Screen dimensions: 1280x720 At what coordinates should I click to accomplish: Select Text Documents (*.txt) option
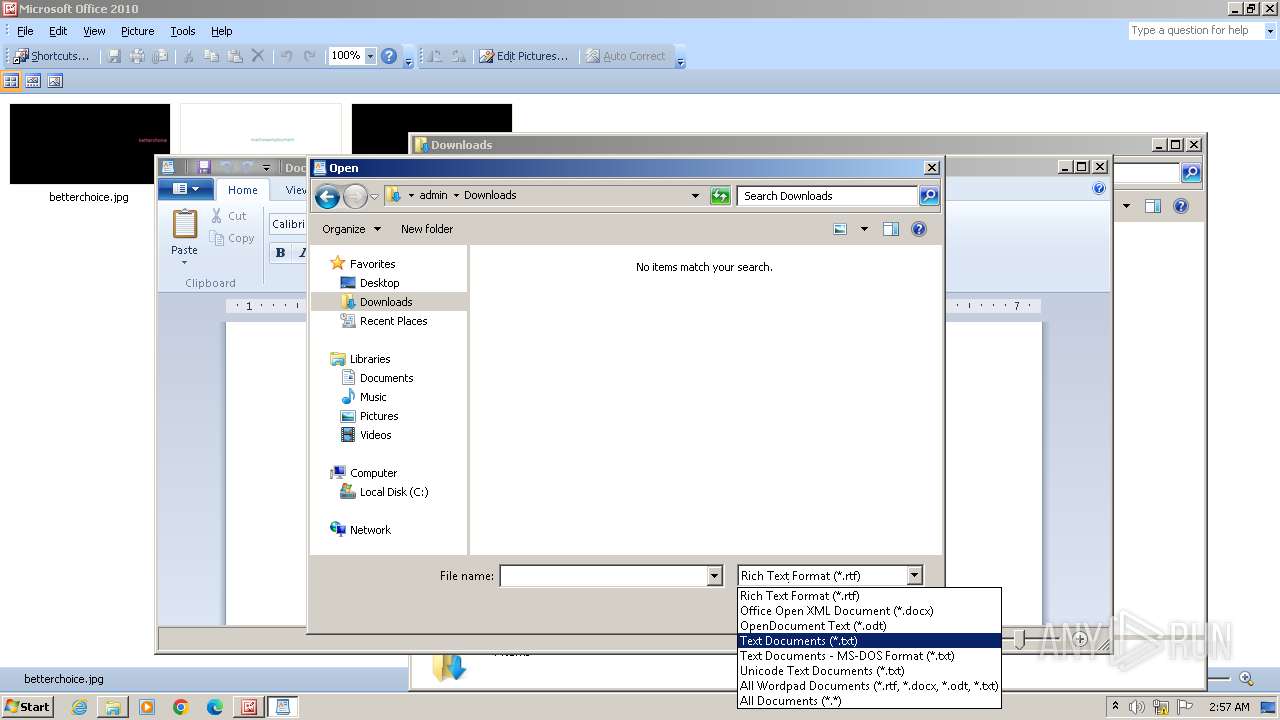click(x=868, y=641)
